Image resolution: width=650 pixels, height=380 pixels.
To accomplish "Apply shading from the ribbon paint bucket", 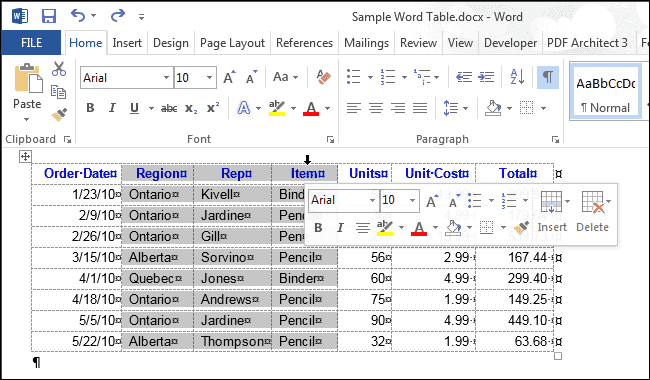I will tap(493, 108).
